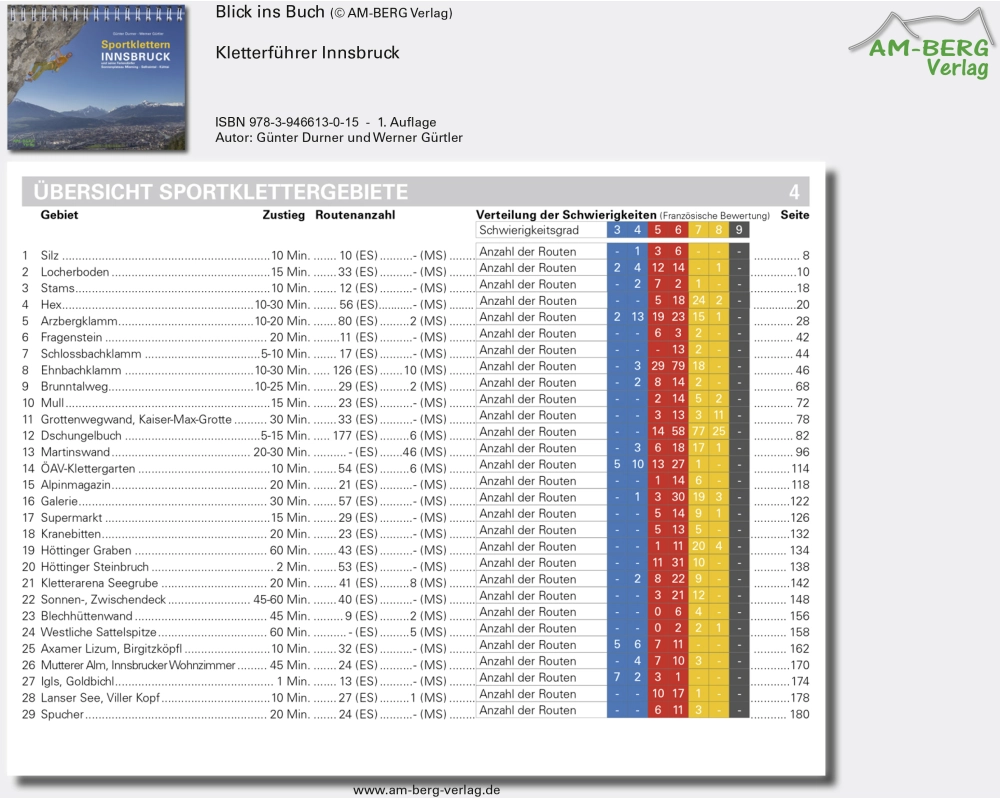Click the yellow grade 7 header cell
This screenshot has width=1000, height=800.
click(x=698, y=230)
